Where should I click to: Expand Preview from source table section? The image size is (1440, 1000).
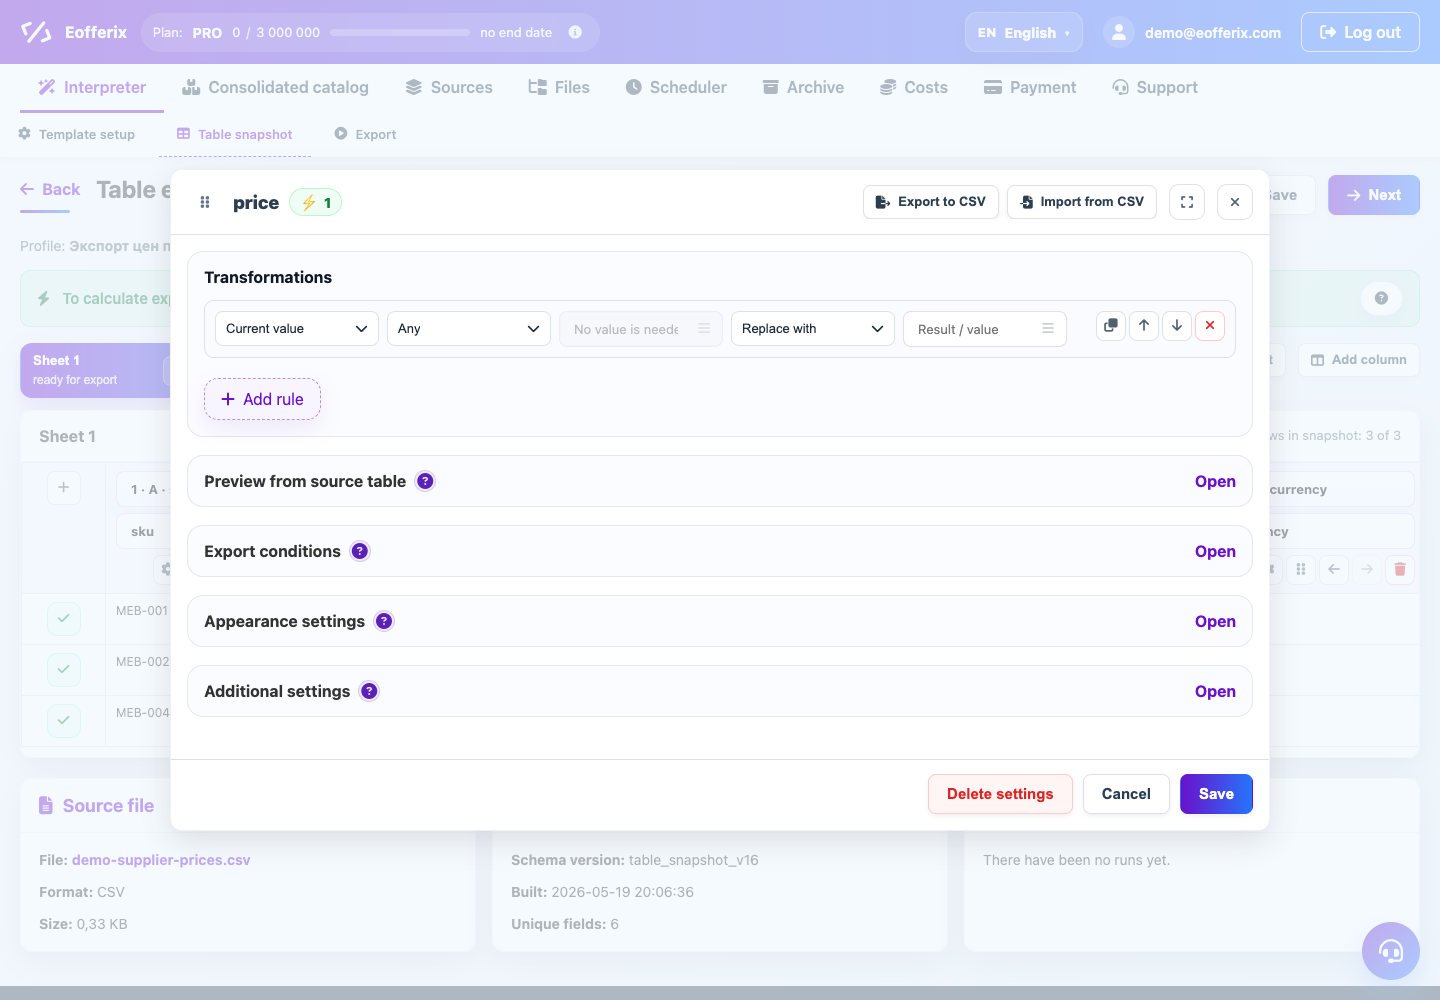(x=1215, y=481)
